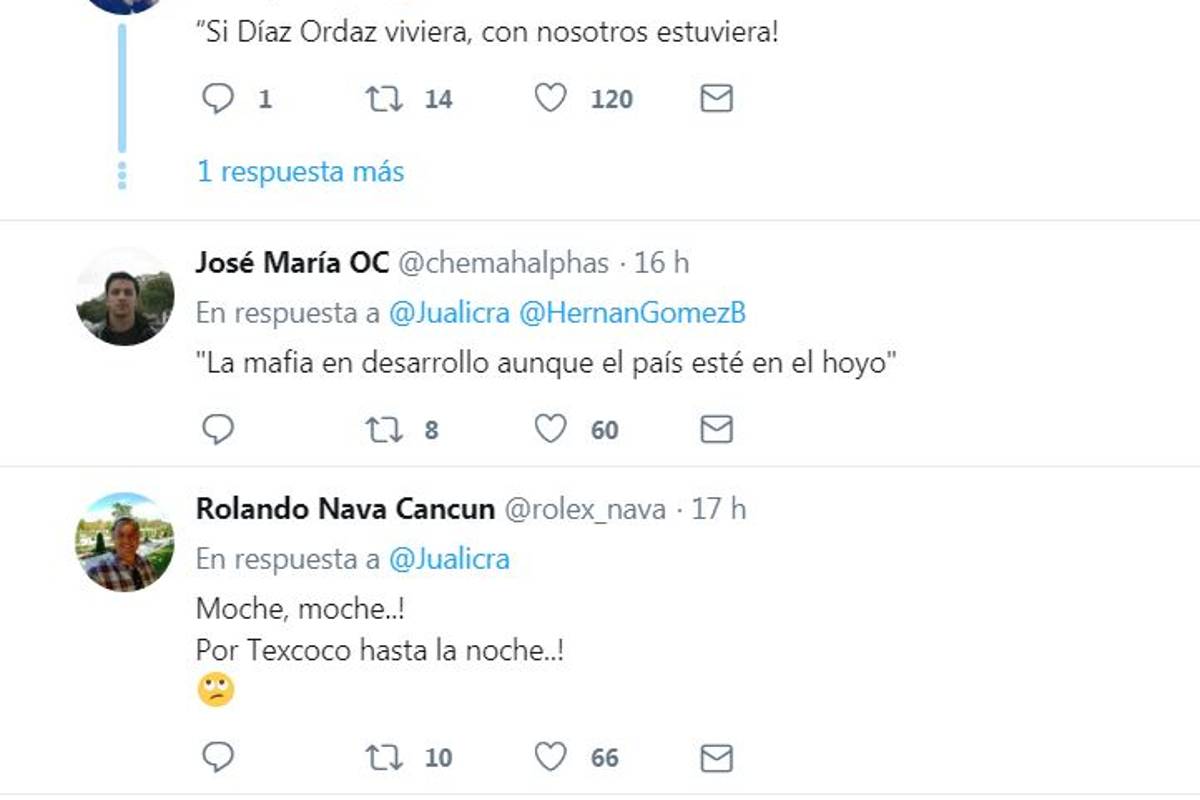Image resolution: width=1200 pixels, height=800 pixels.
Task: Retweet the Texcoco tweet
Action: click(x=384, y=758)
